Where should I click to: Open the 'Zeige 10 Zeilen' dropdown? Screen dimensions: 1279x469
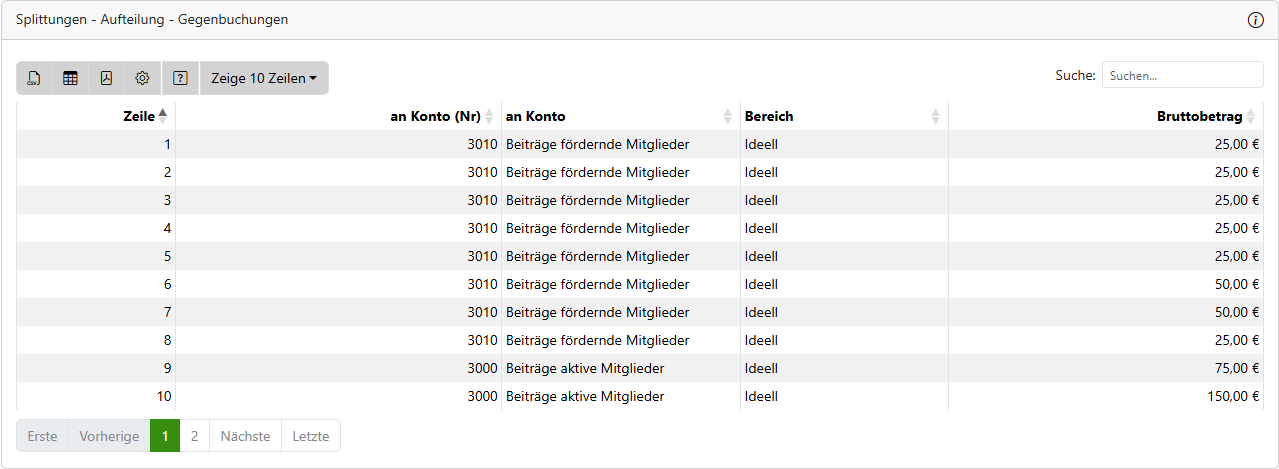pos(264,78)
